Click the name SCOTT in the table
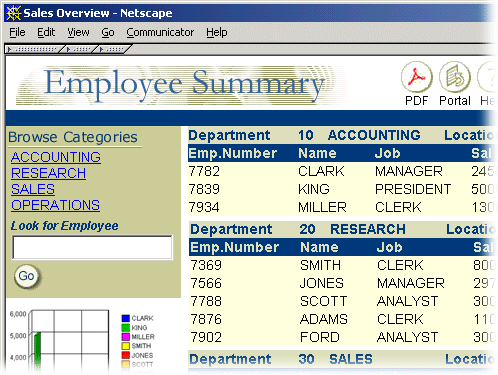 (324, 301)
